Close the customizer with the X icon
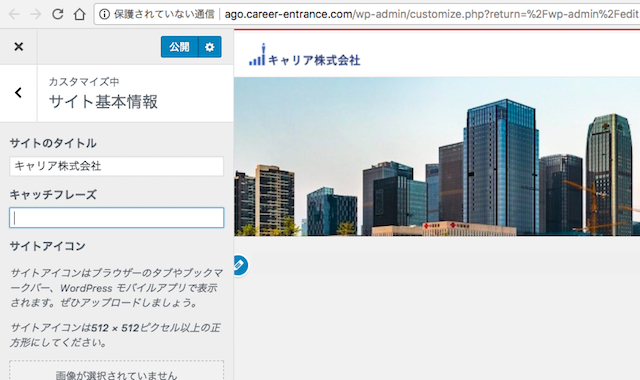Image resolution: width=640 pixels, height=380 pixels. click(x=18, y=47)
